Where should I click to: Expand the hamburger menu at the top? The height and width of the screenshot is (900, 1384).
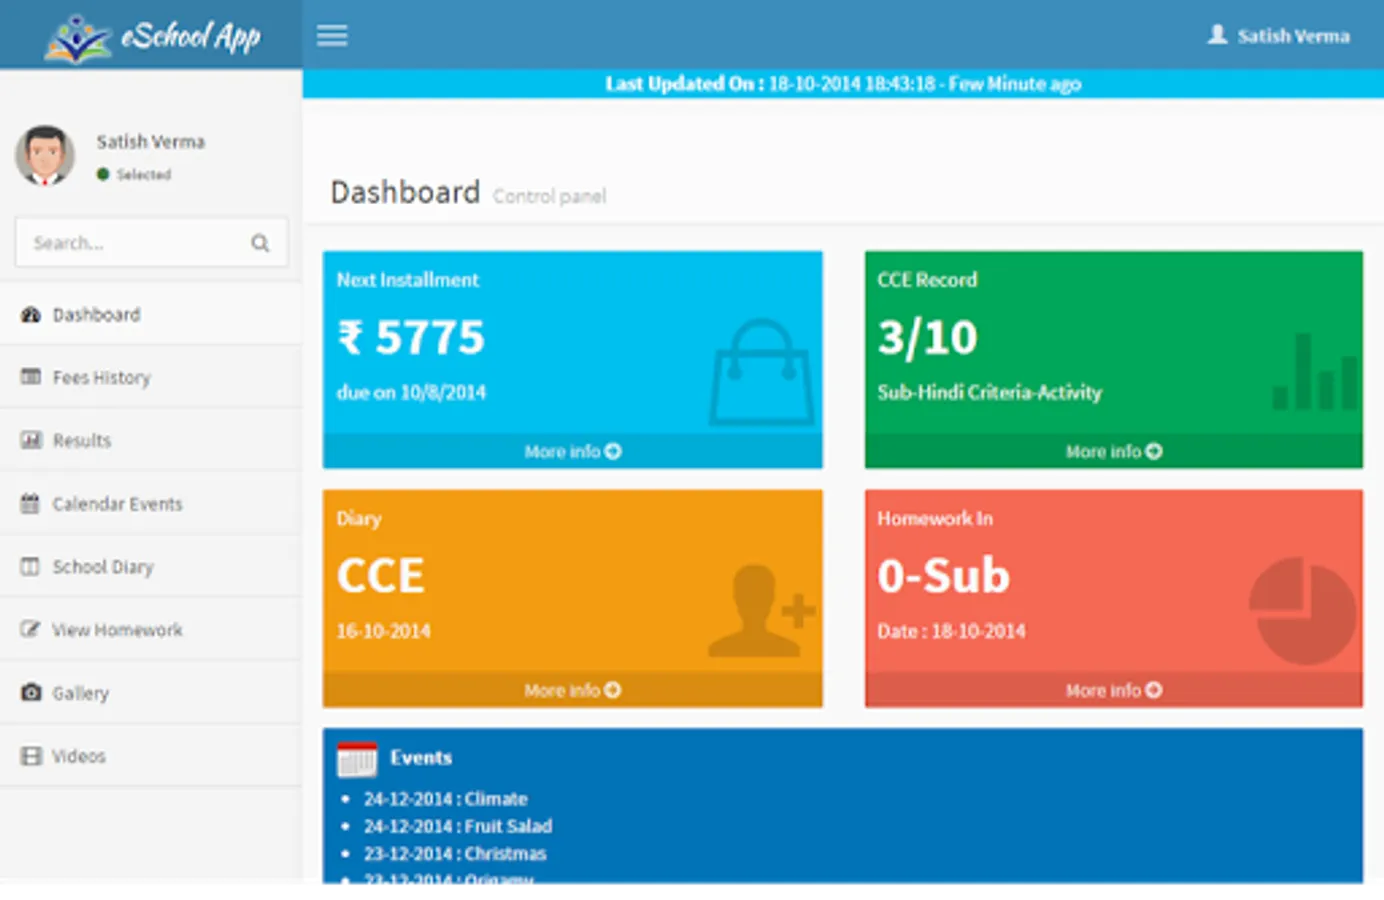point(332,35)
